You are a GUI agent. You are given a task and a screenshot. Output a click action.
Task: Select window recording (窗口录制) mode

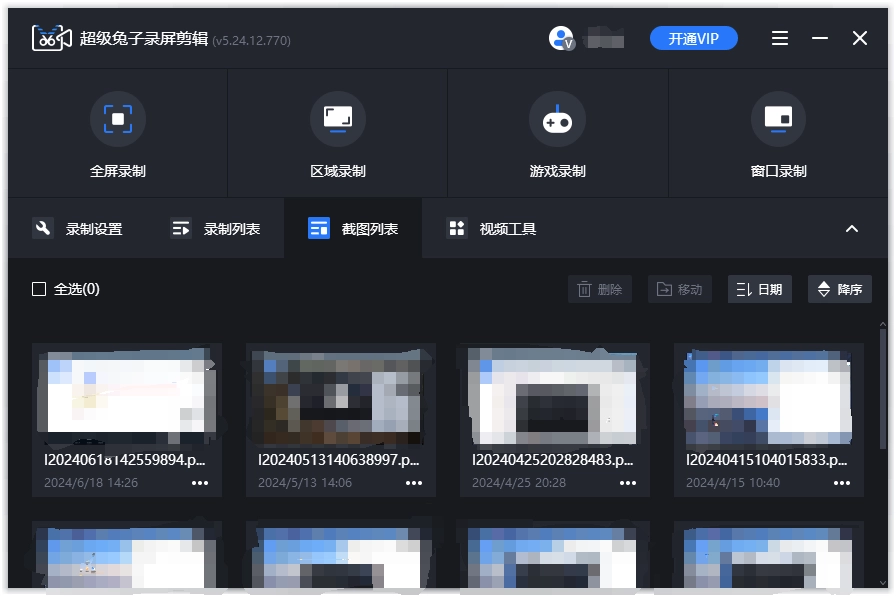point(778,120)
